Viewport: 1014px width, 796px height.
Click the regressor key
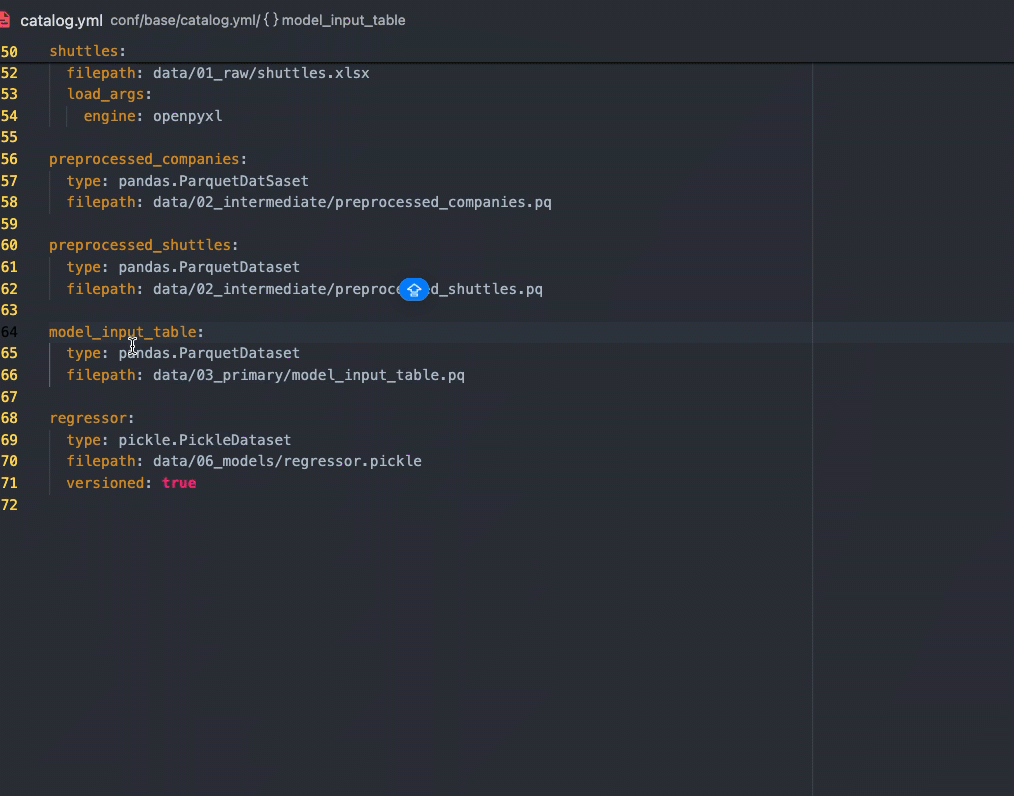[x=88, y=418]
